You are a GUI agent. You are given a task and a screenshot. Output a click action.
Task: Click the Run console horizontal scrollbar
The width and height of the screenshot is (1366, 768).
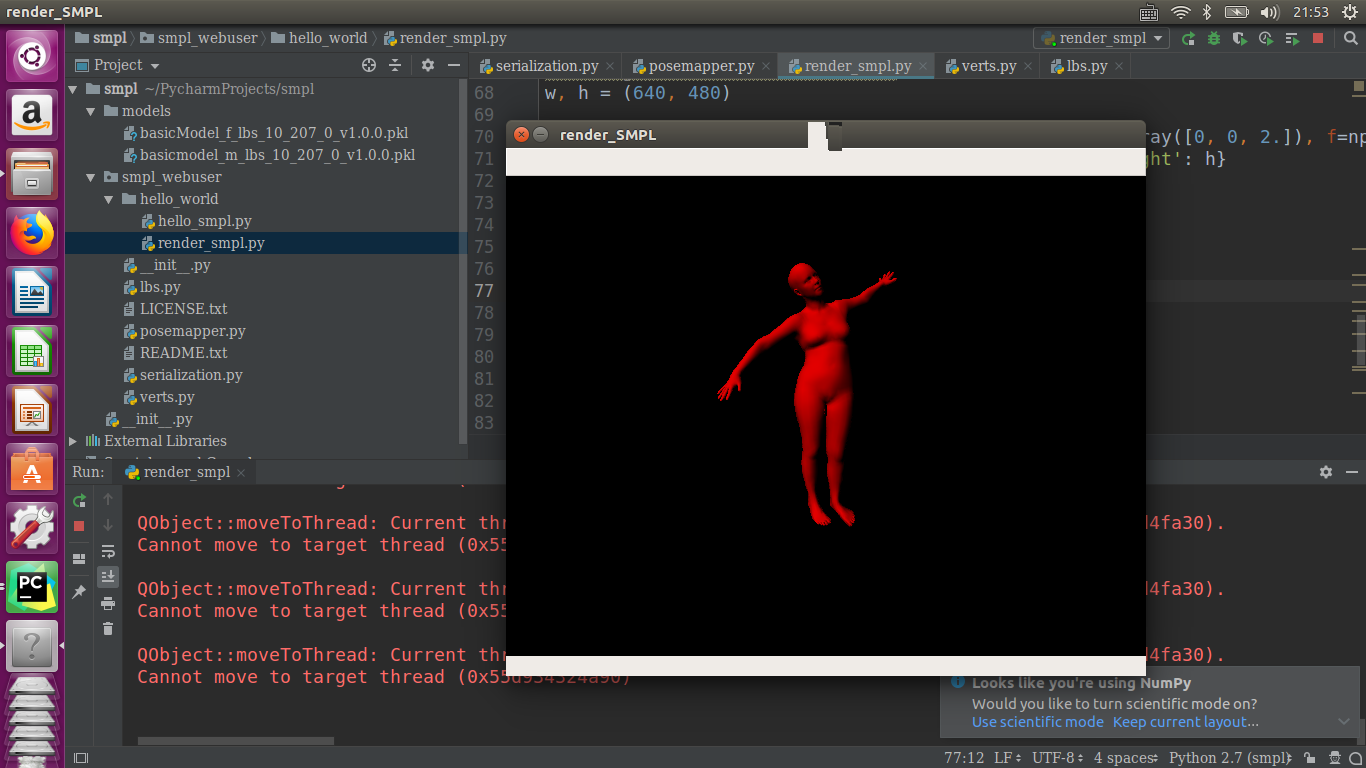coord(235,741)
